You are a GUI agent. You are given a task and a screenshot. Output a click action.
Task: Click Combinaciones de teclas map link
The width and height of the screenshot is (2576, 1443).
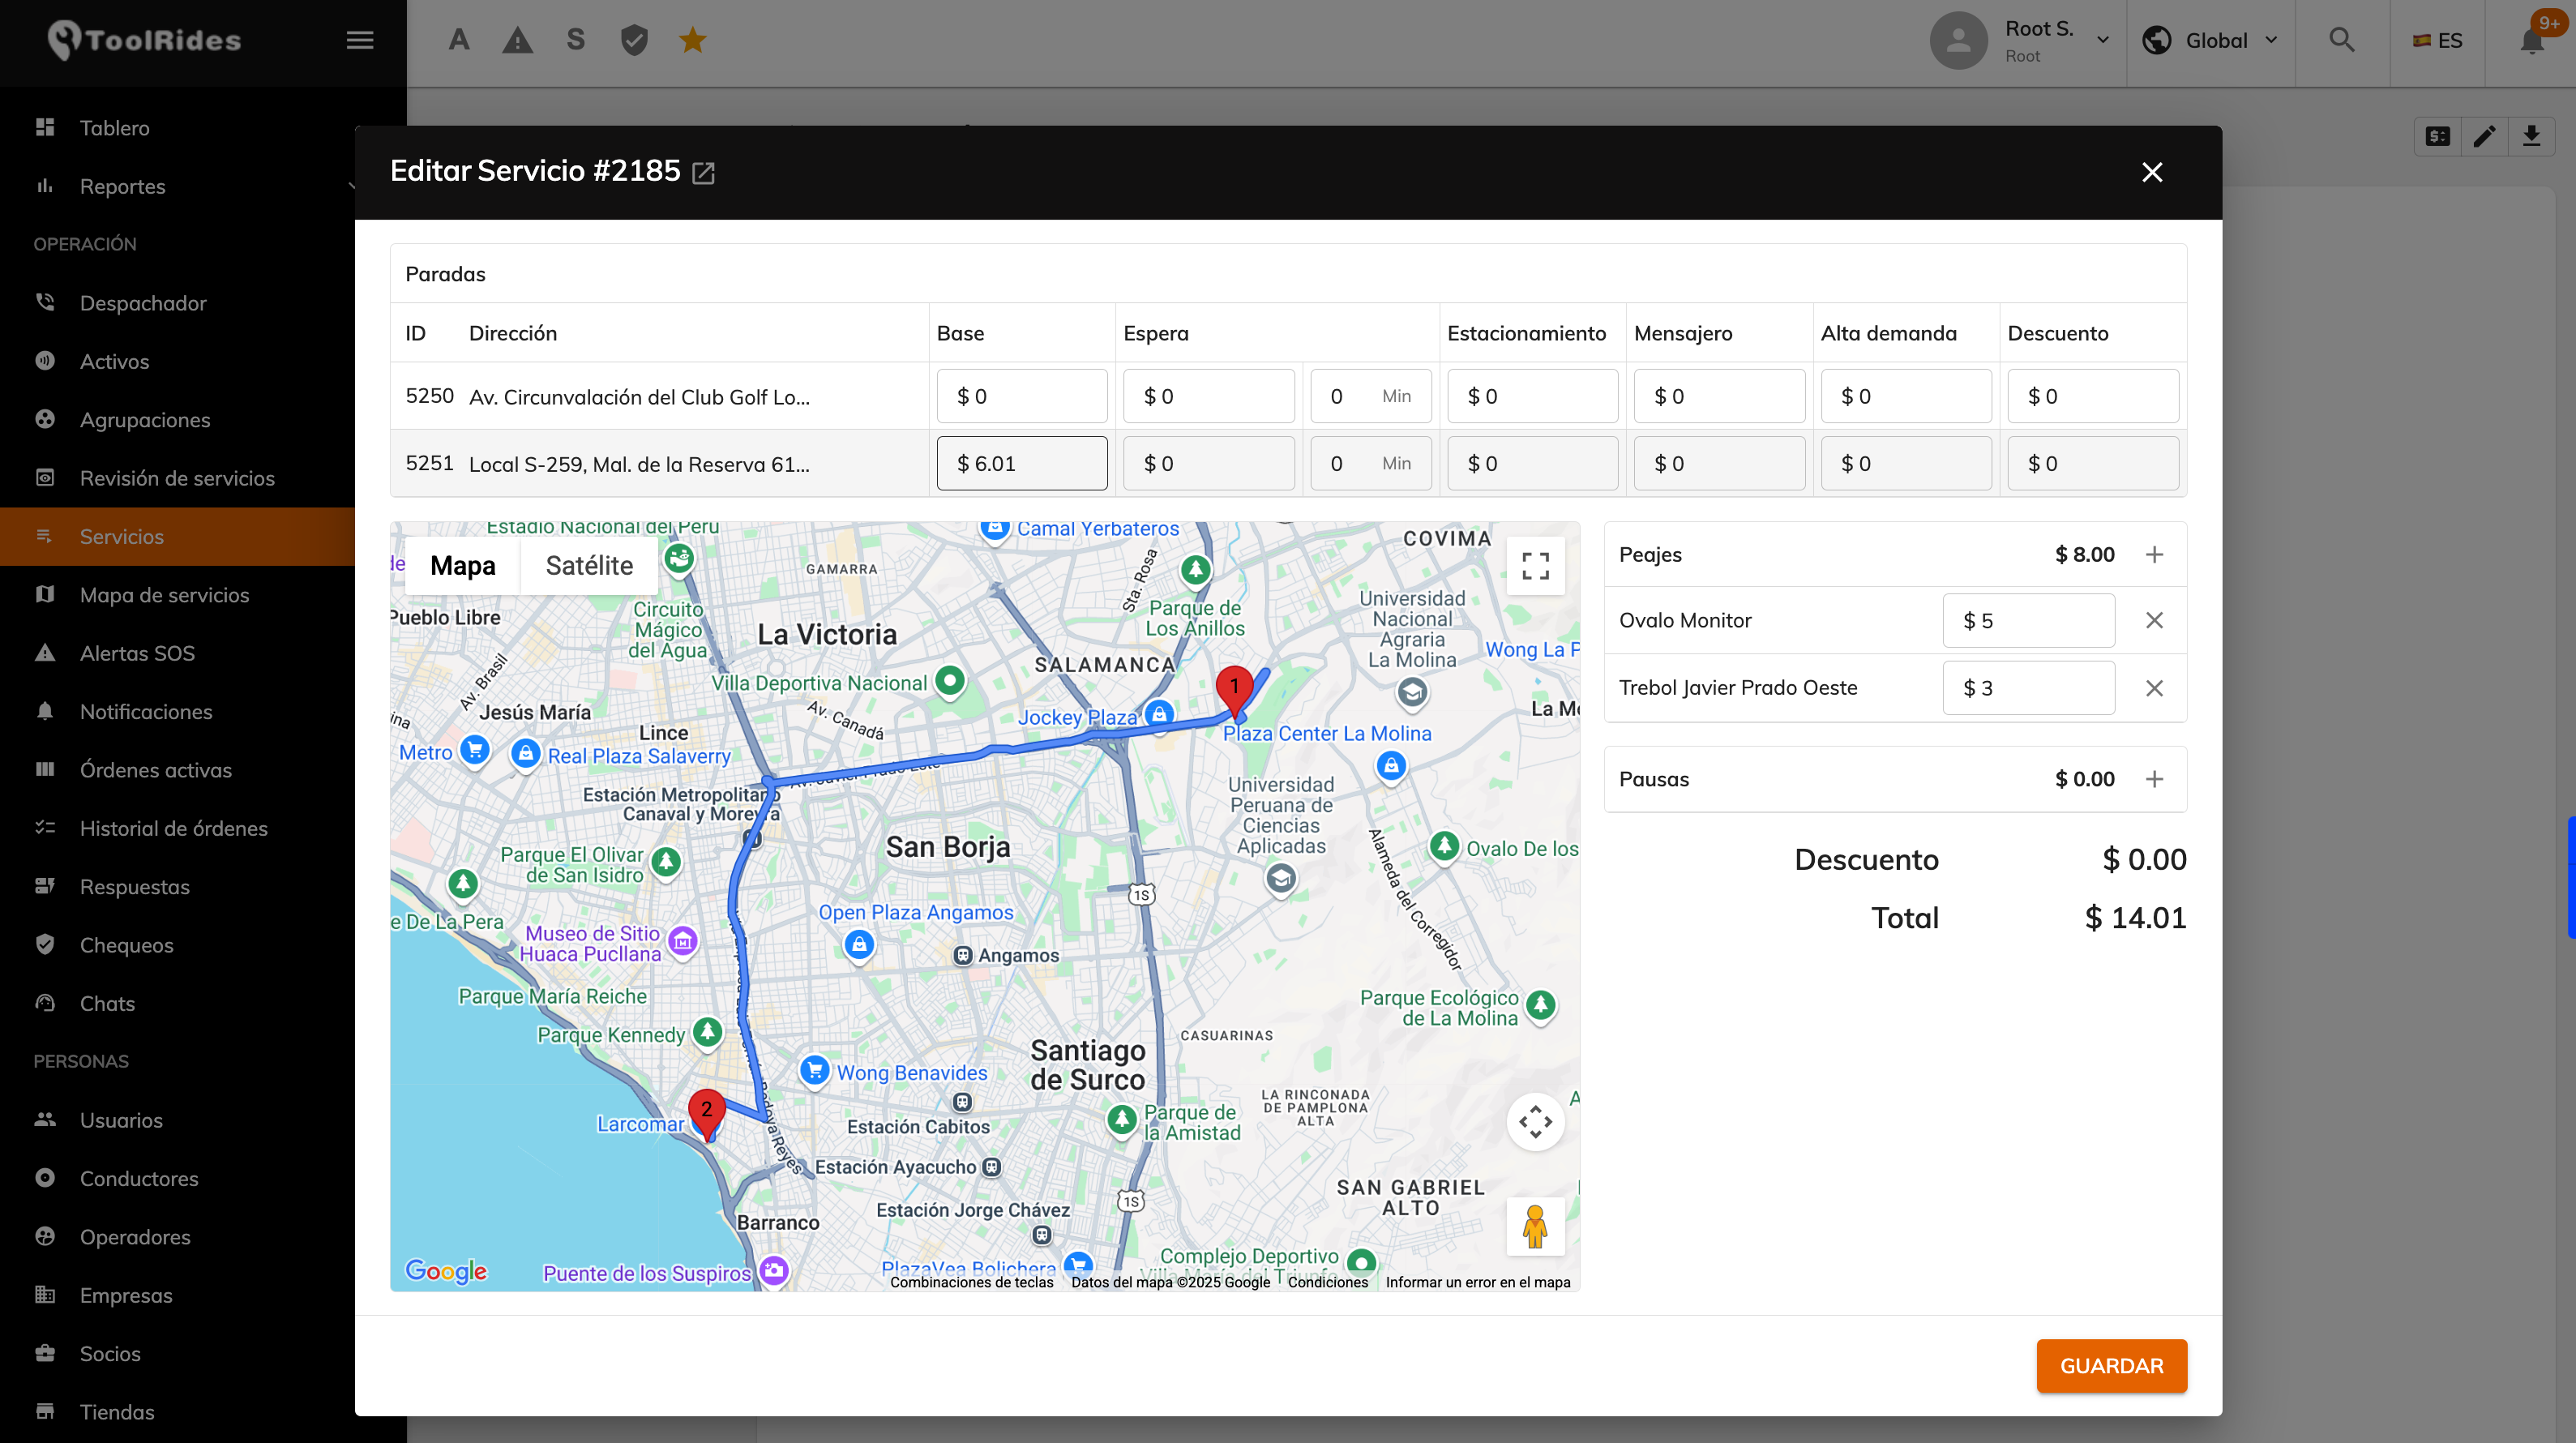tap(971, 1282)
